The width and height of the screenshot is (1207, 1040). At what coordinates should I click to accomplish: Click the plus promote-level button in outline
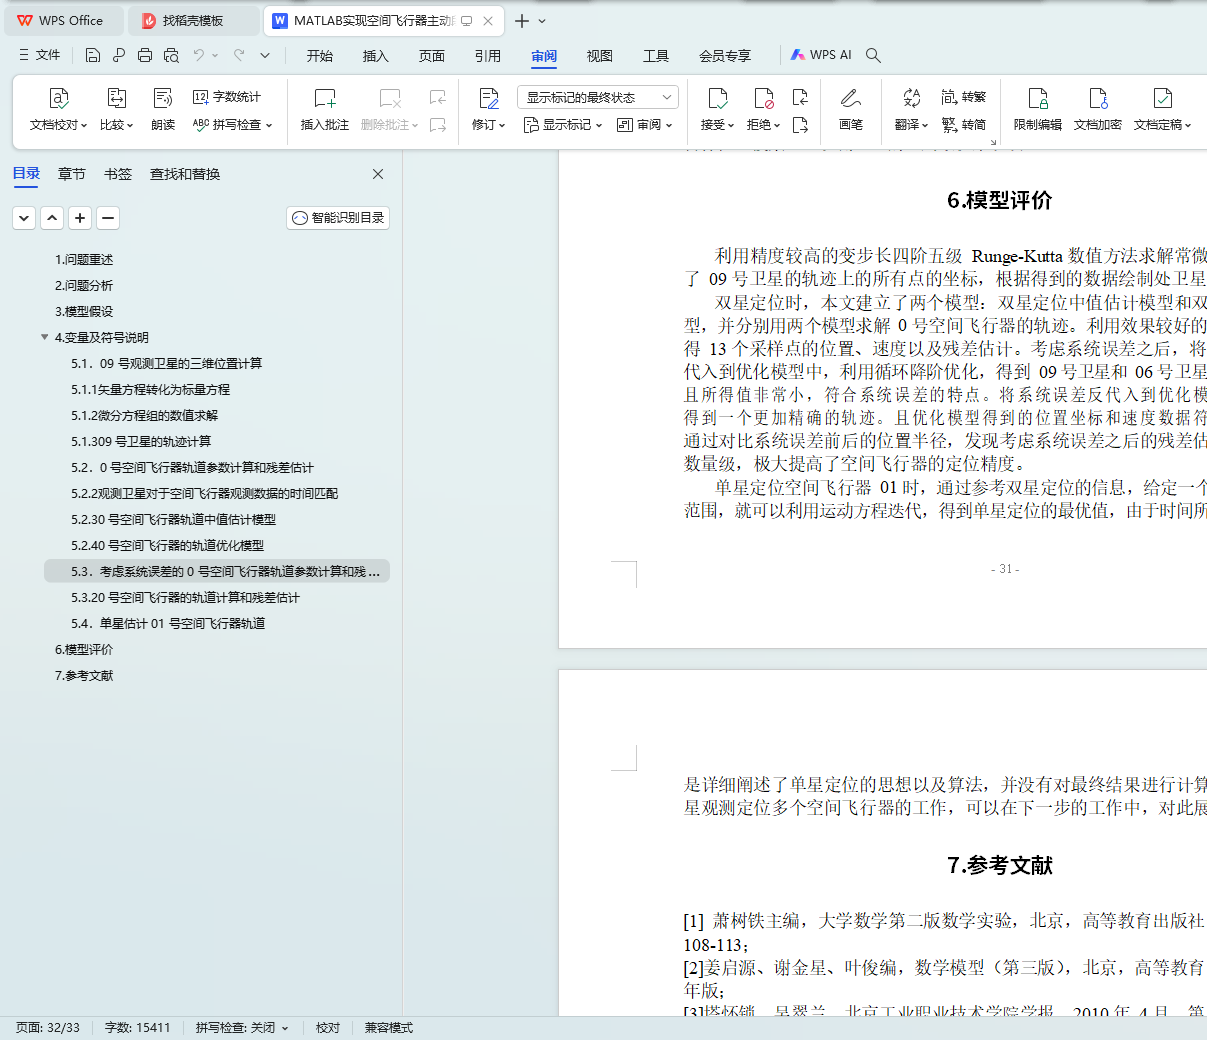click(x=80, y=217)
